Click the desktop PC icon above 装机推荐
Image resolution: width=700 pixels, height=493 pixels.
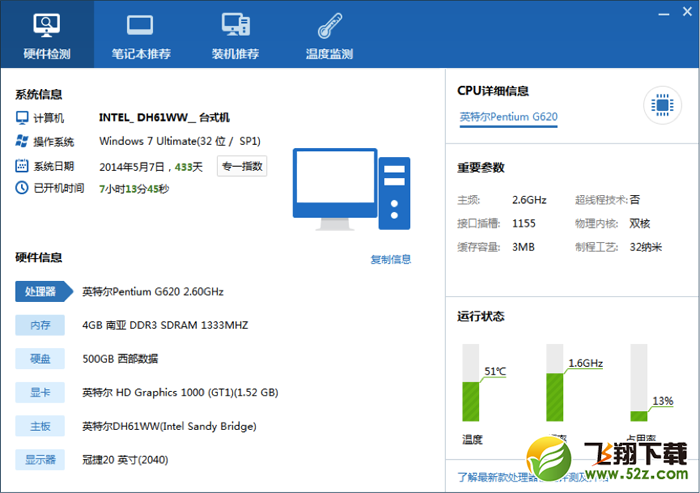point(236,25)
